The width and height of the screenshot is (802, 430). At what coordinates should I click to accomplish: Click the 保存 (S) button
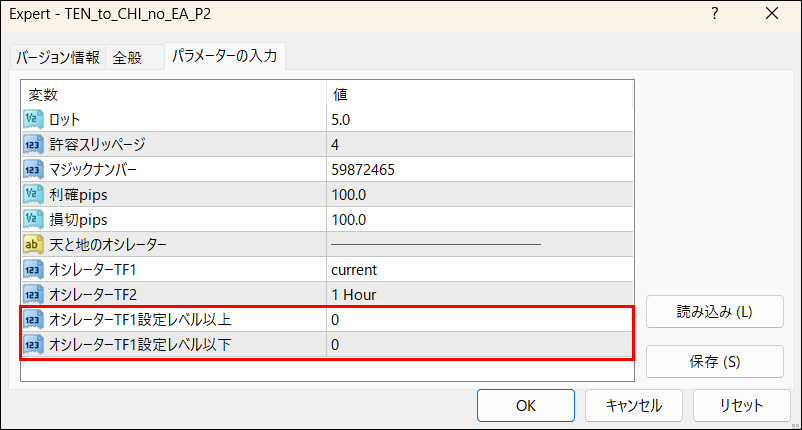point(700,360)
